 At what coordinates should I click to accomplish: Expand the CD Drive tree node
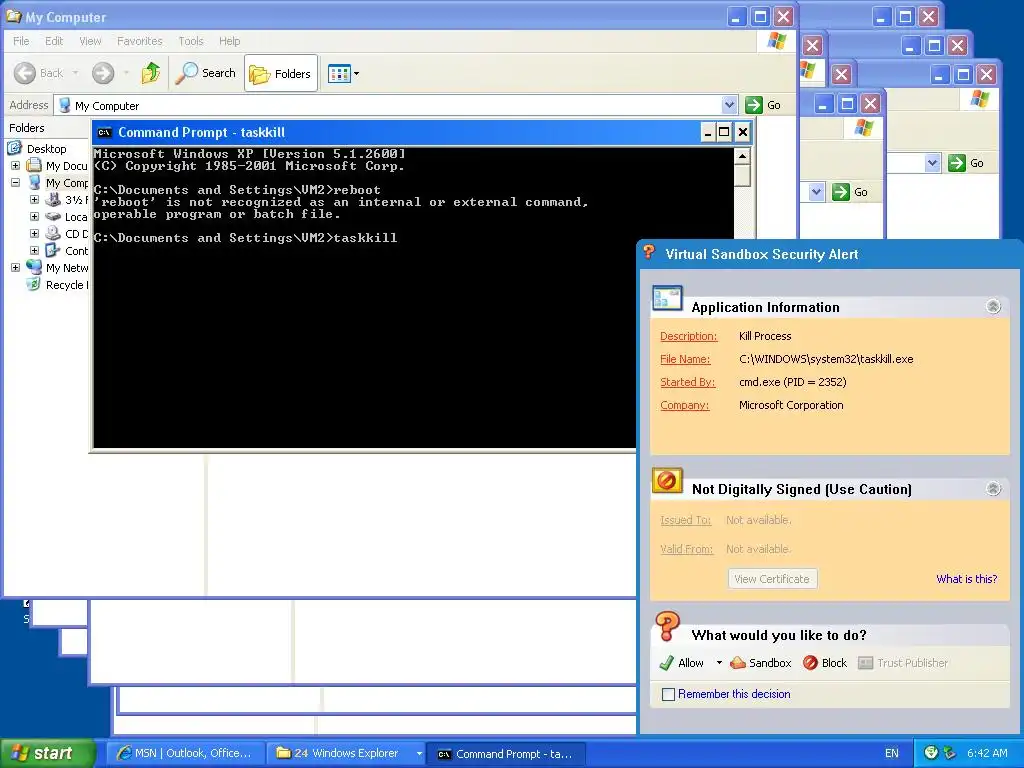(35, 234)
